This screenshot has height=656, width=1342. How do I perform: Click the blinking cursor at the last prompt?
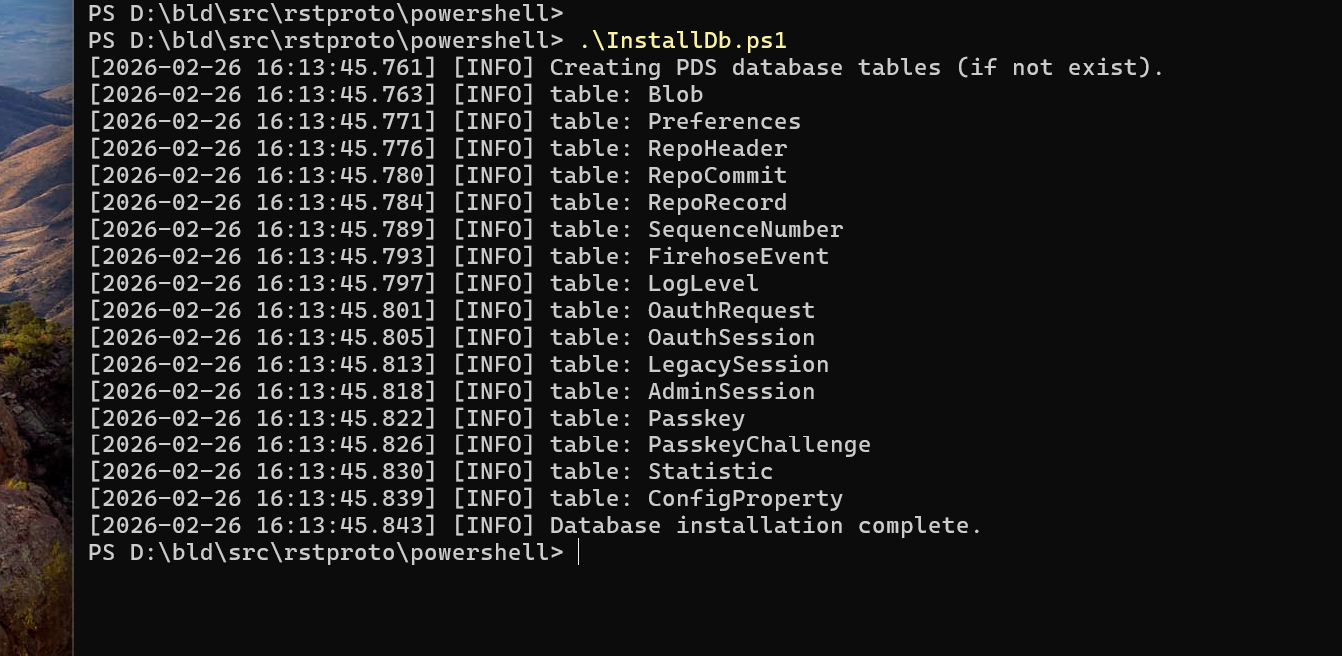tap(579, 553)
